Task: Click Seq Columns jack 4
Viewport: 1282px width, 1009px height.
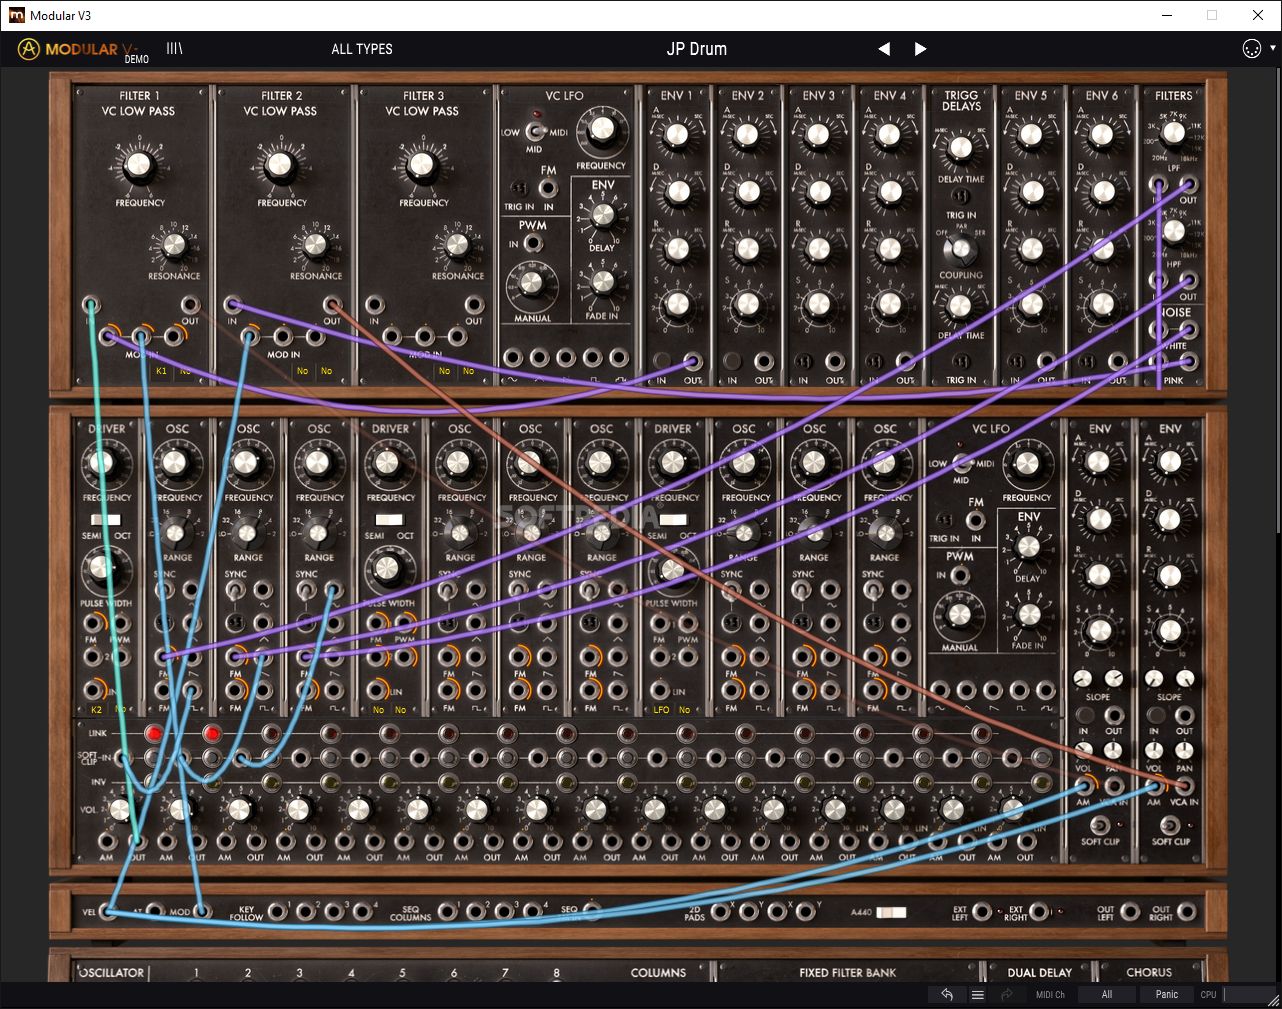Action: point(534,910)
